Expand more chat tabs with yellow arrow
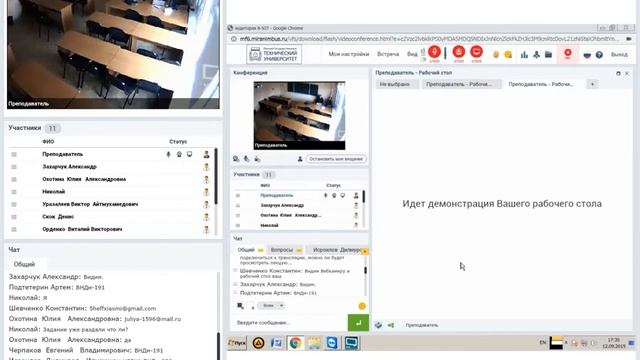 [x=365, y=251]
